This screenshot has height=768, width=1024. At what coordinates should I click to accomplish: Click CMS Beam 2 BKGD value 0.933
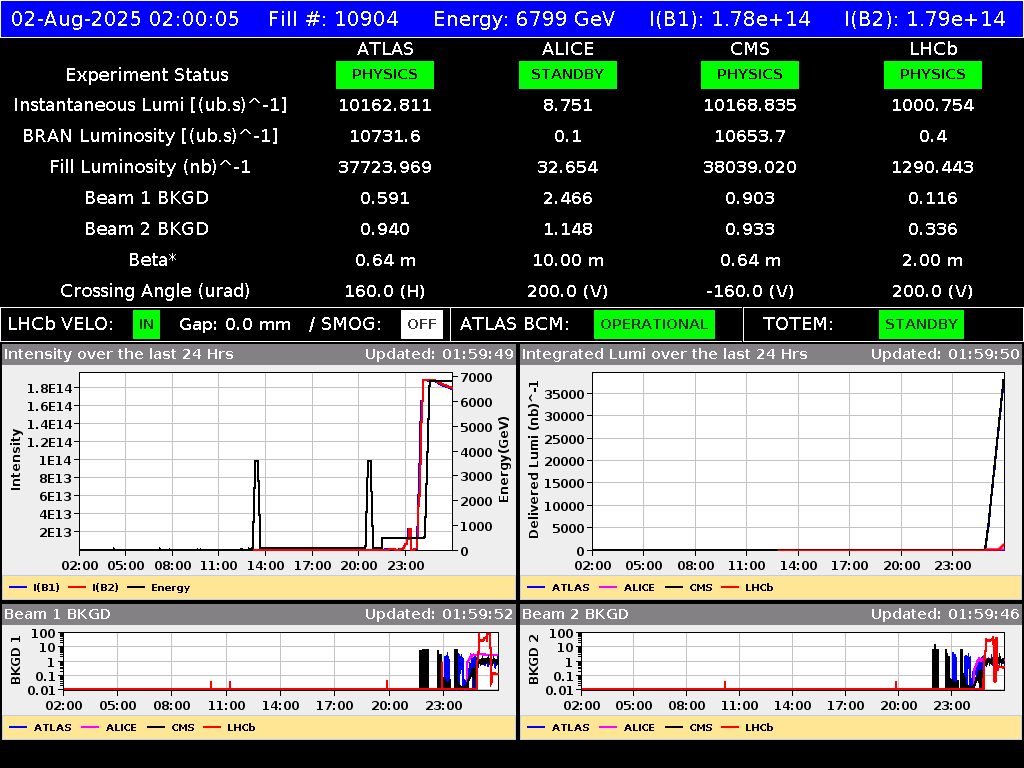point(750,229)
